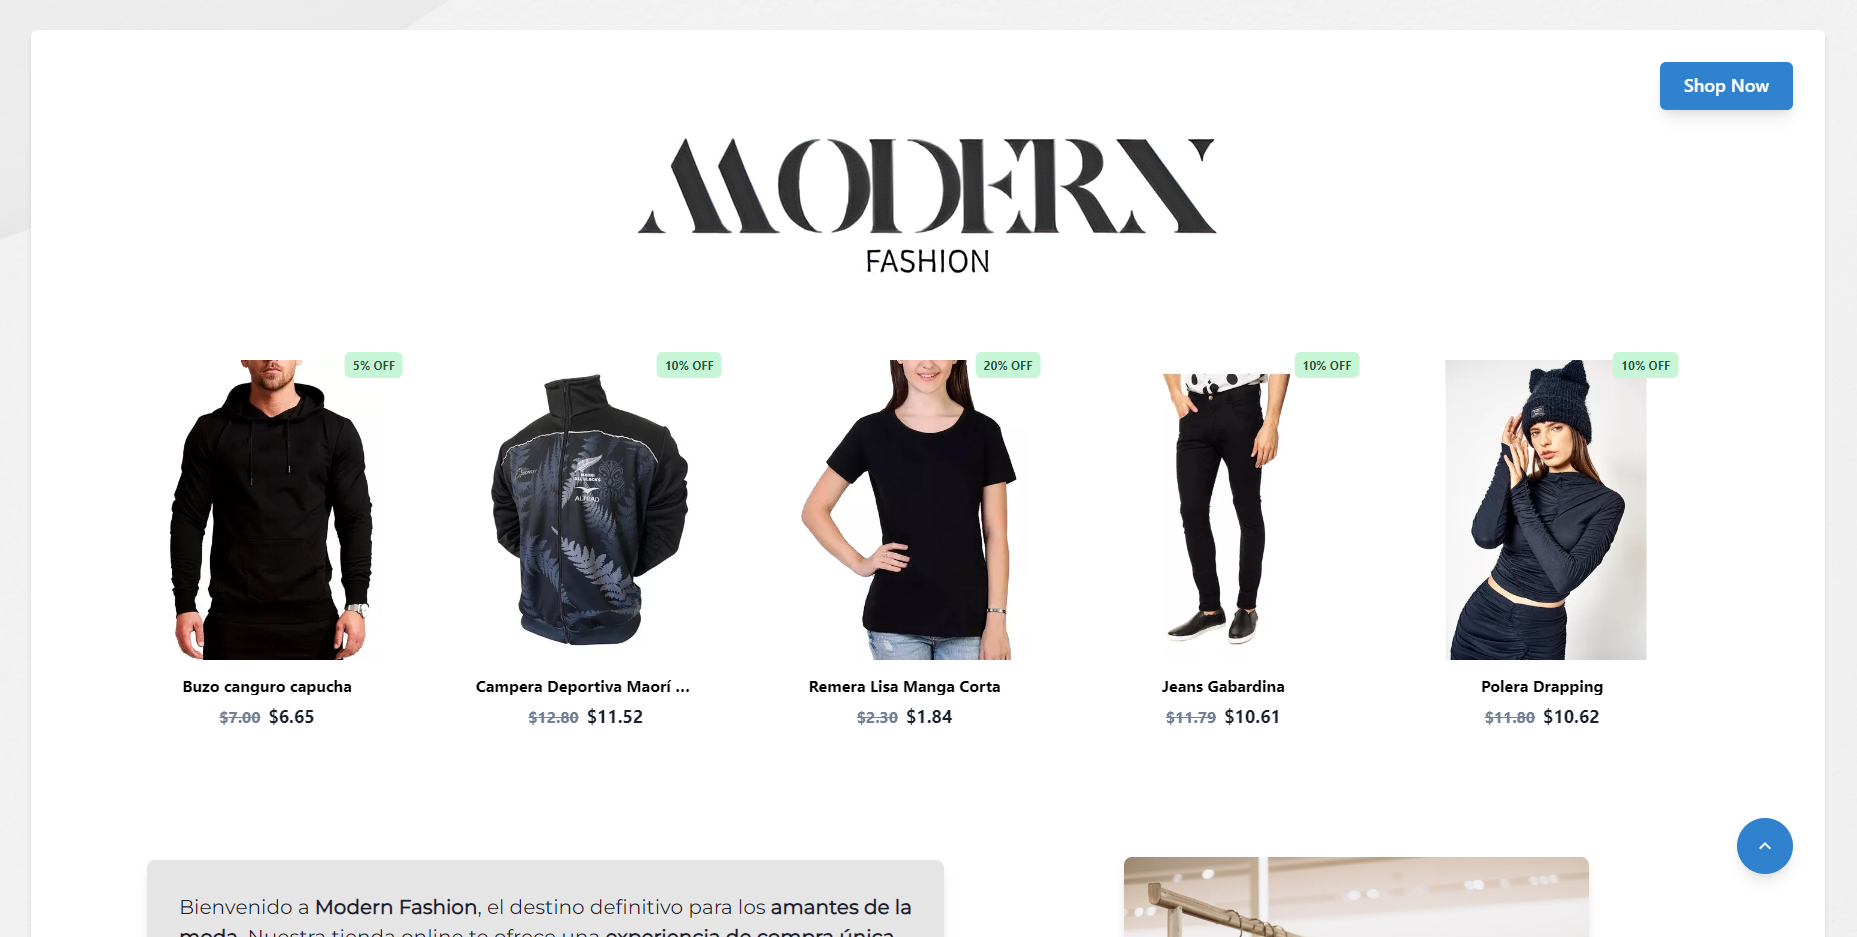The width and height of the screenshot is (1857, 937).
Task: Click the Shop Now button
Action: (x=1726, y=86)
